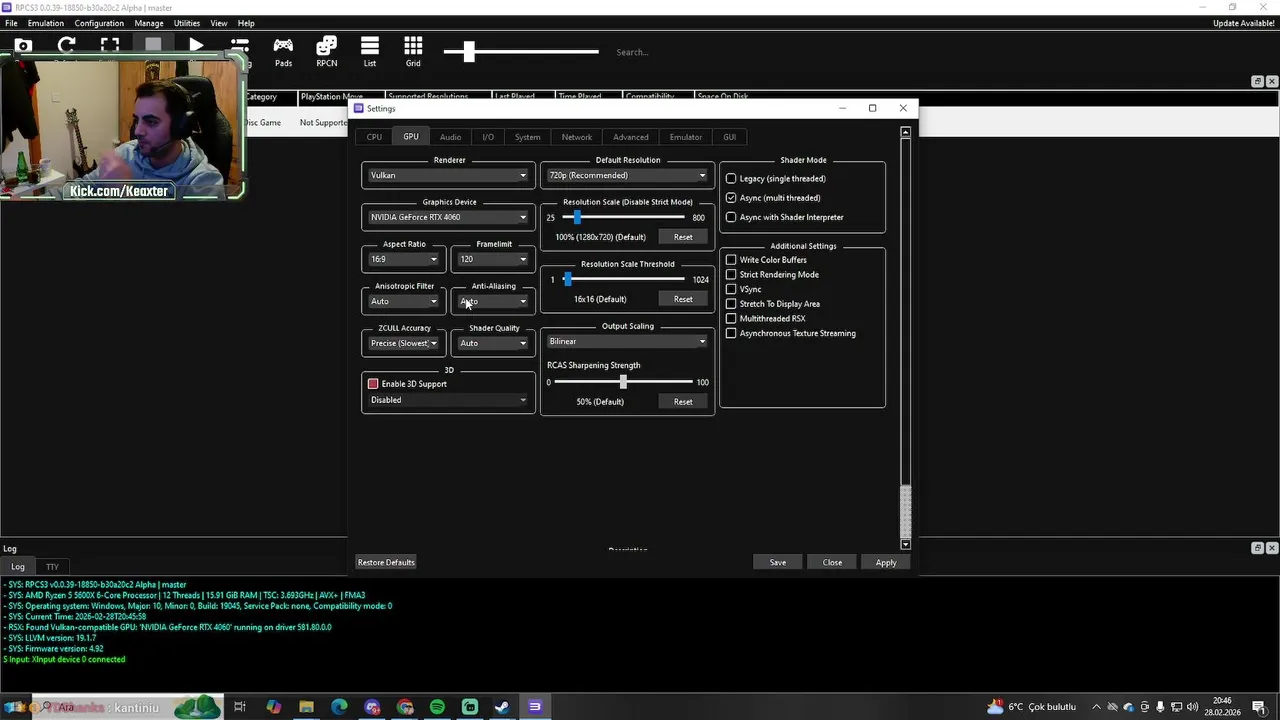Switch to the Network settings tab
The height and width of the screenshot is (720, 1280).
pyautogui.click(x=577, y=137)
